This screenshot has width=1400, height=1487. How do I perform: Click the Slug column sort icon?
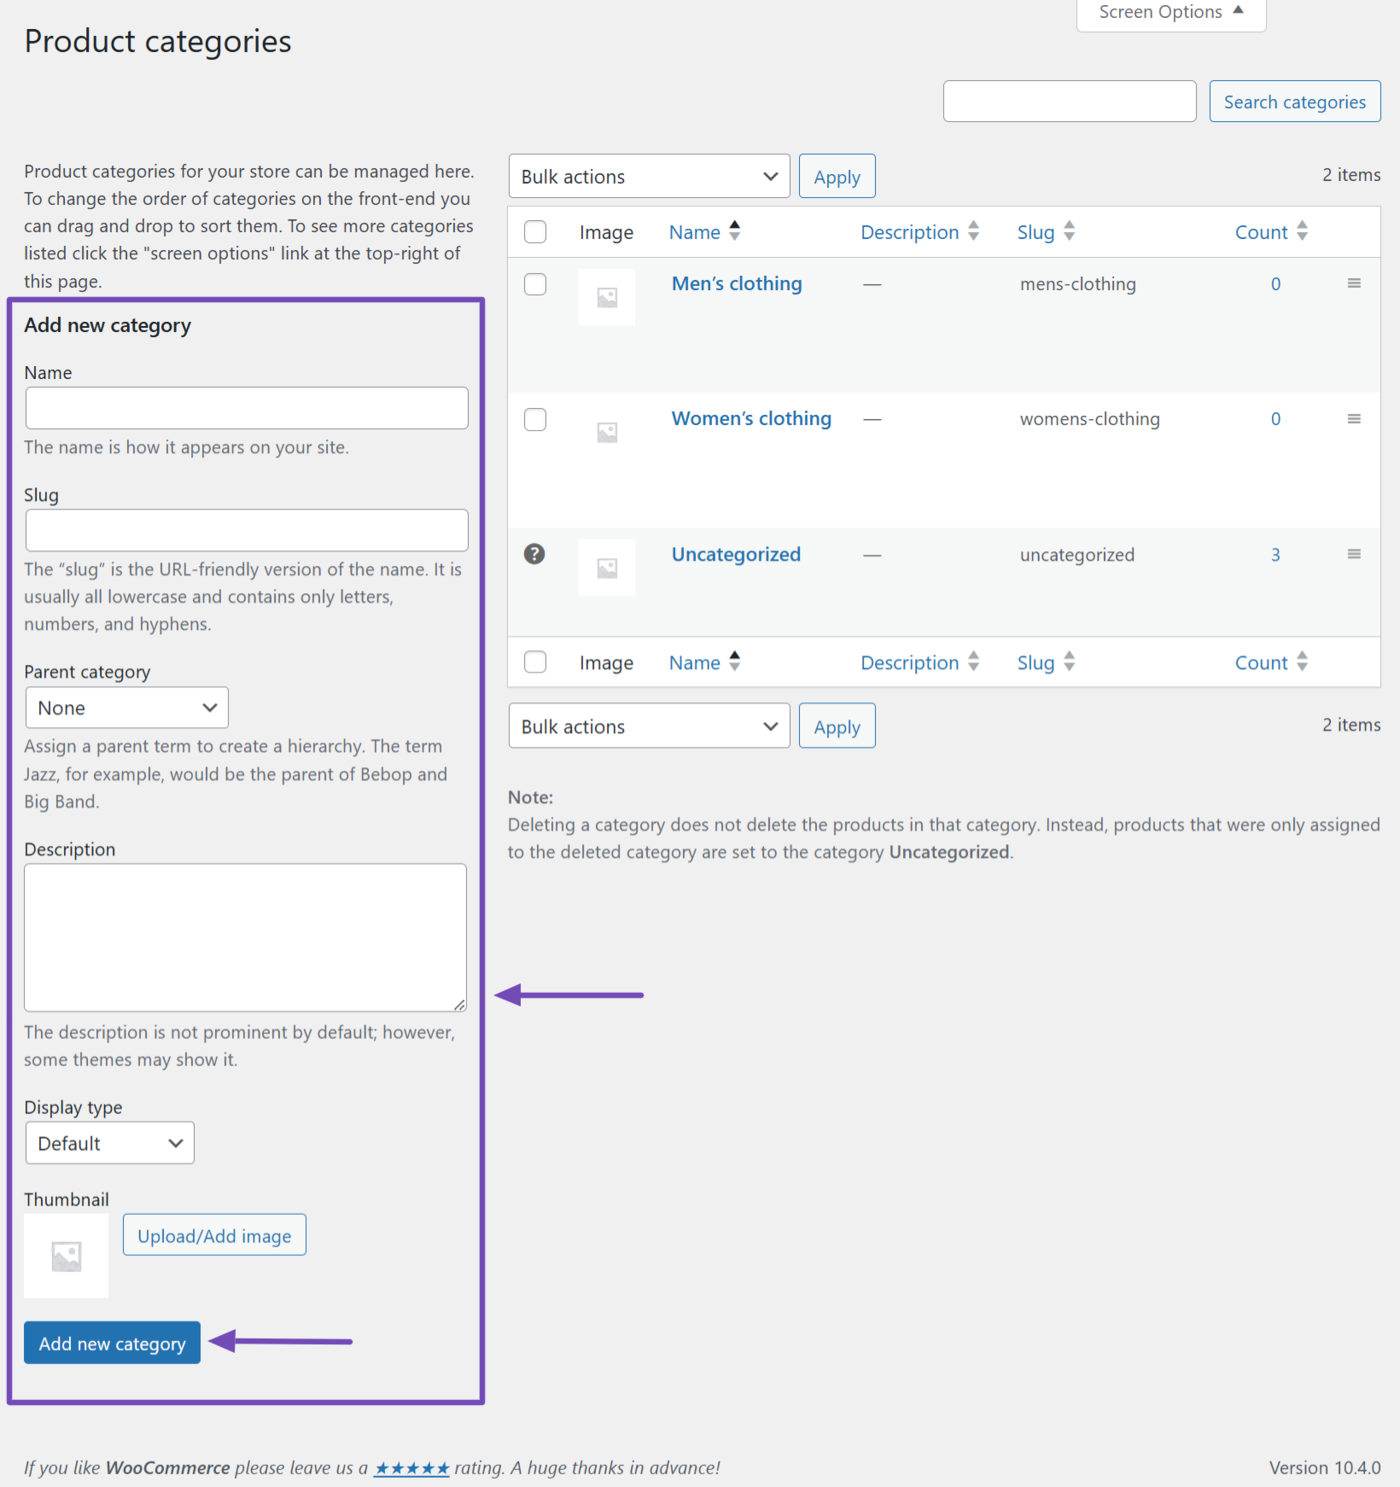pos(1069,231)
